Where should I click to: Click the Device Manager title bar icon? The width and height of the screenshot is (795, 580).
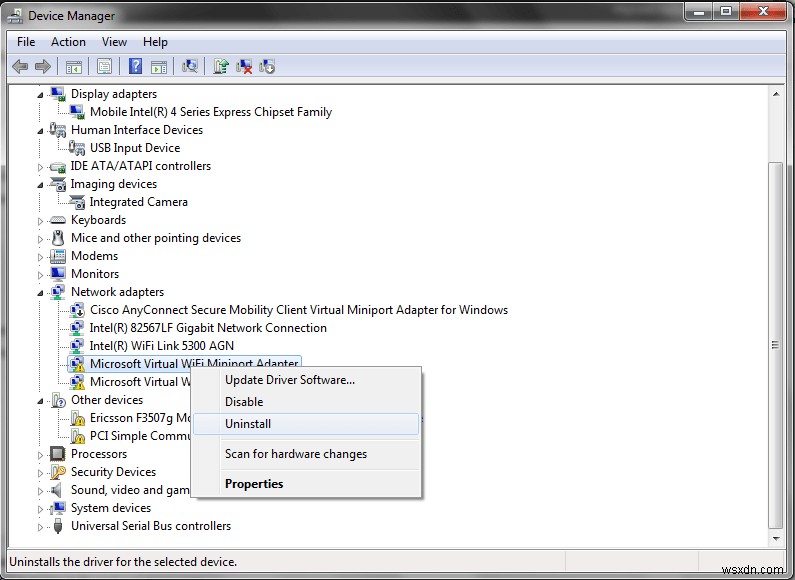pos(15,16)
